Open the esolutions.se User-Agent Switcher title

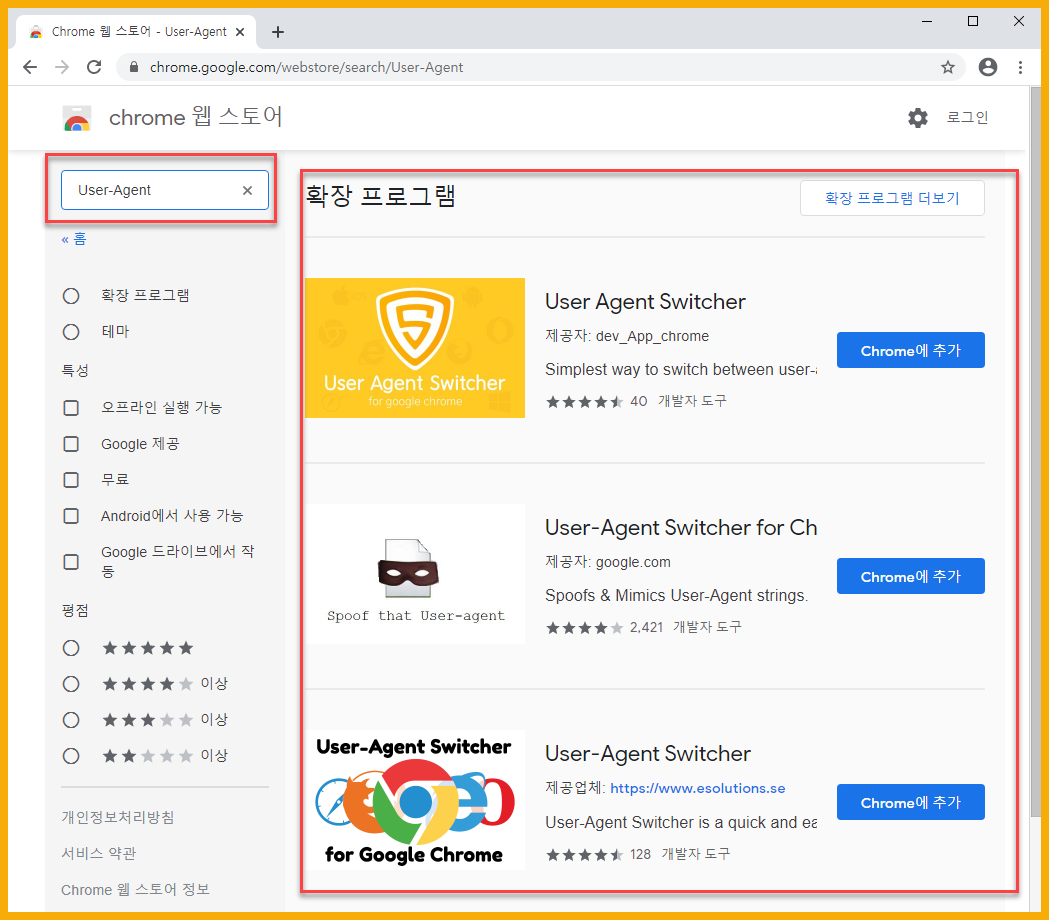(648, 754)
